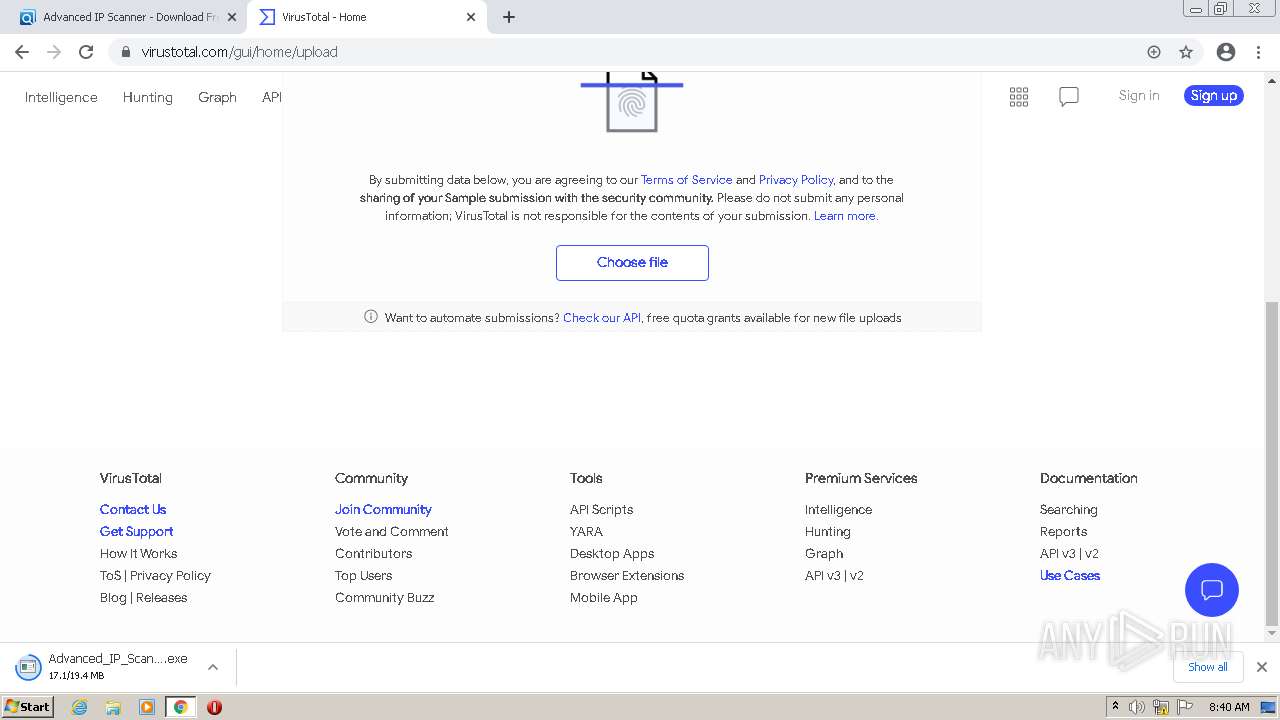Open the Searching documentation link
The height and width of the screenshot is (720, 1280).
[1068, 510]
